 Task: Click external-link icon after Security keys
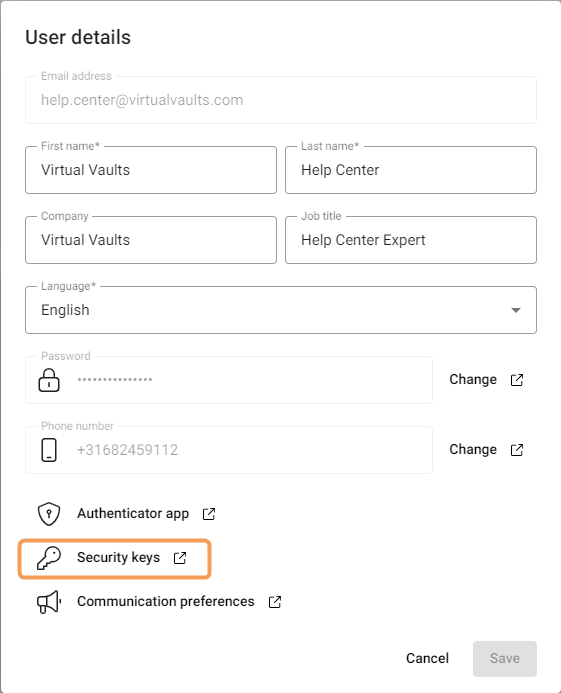pyautogui.click(x=180, y=558)
